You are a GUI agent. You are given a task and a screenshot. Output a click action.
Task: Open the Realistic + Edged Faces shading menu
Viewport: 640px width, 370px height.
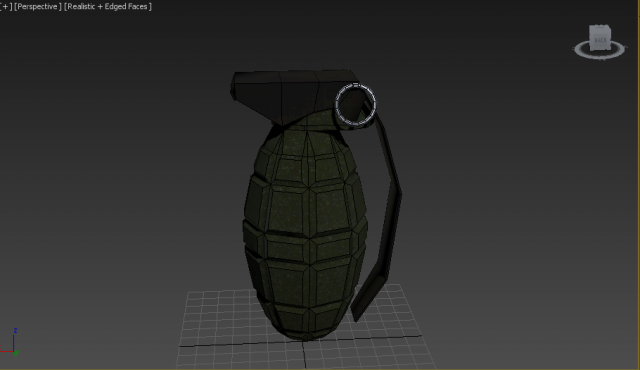tap(108, 7)
